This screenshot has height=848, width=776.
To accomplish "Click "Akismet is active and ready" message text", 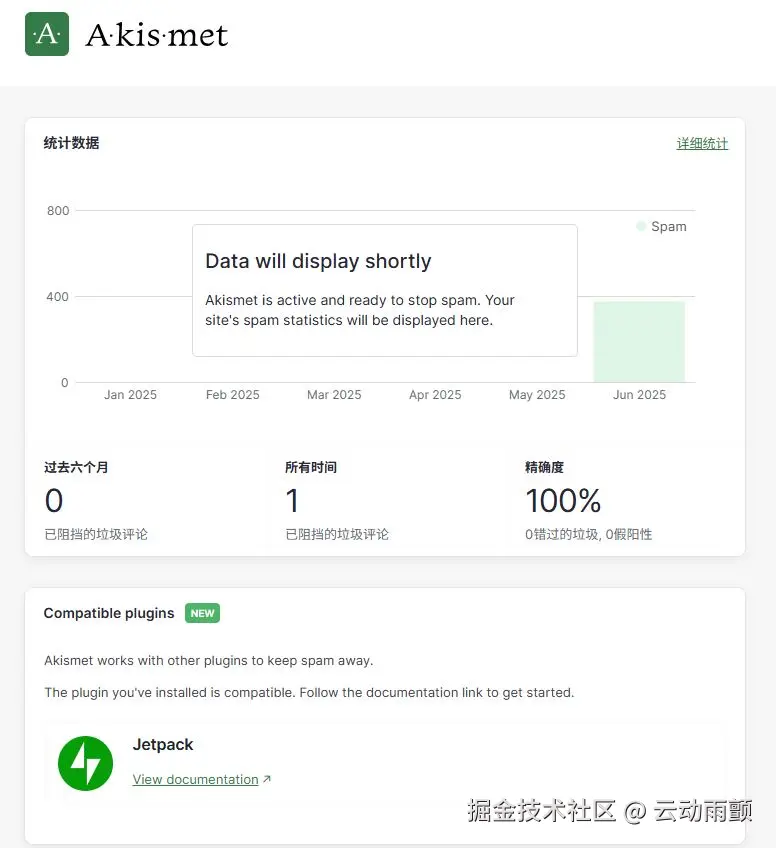I will click(x=360, y=310).
